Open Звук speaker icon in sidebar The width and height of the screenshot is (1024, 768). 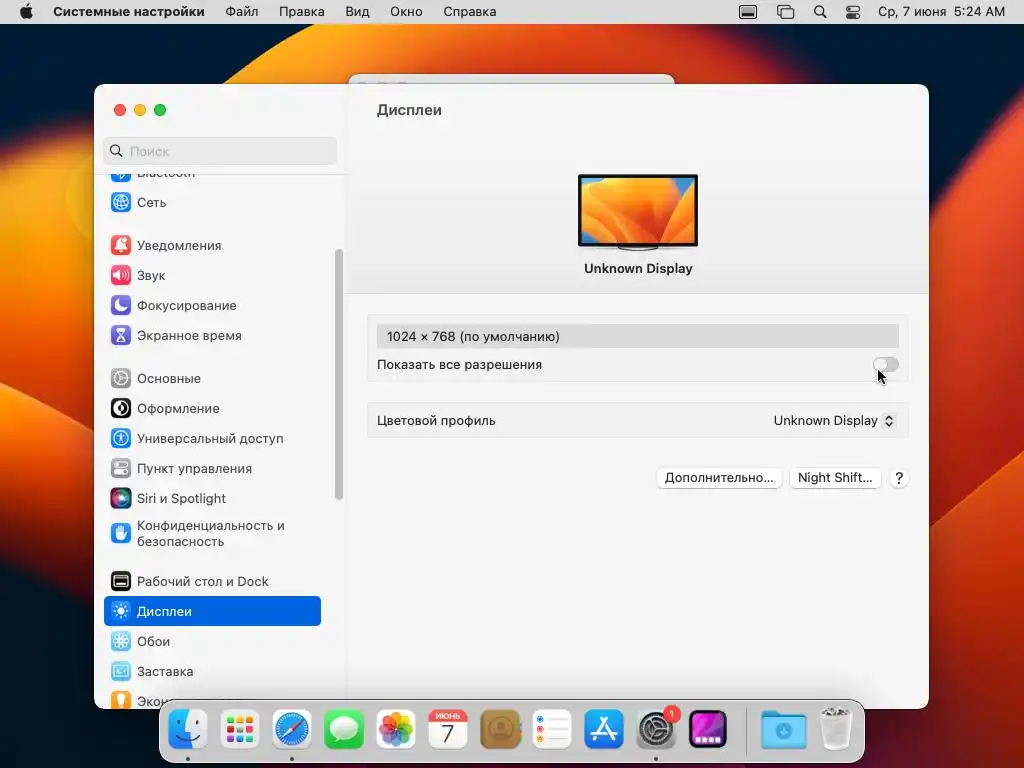click(x=121, y=276)
